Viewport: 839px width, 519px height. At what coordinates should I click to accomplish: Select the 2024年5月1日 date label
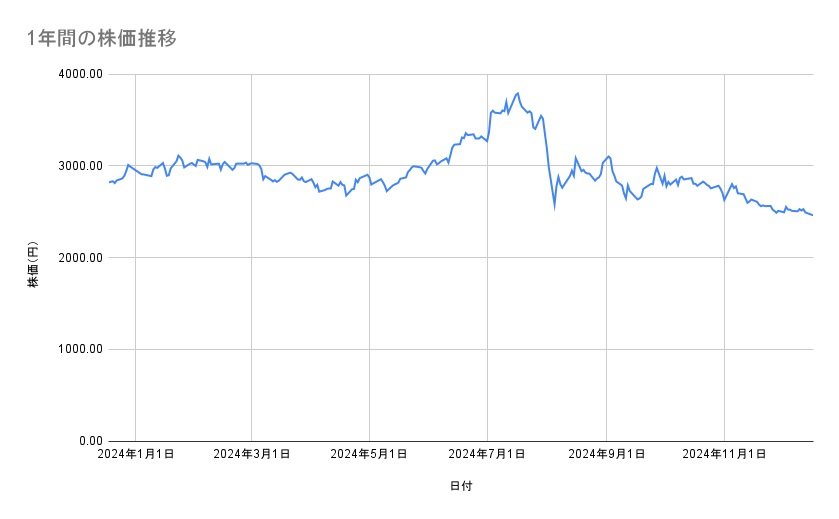pyautogui.click(x=370, y=454)
